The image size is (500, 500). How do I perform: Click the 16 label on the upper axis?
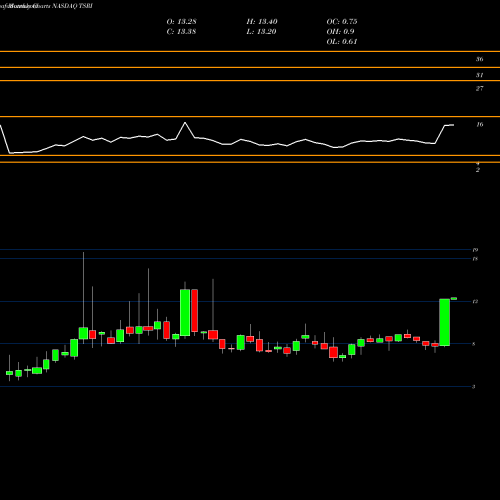tap(479, 125)
